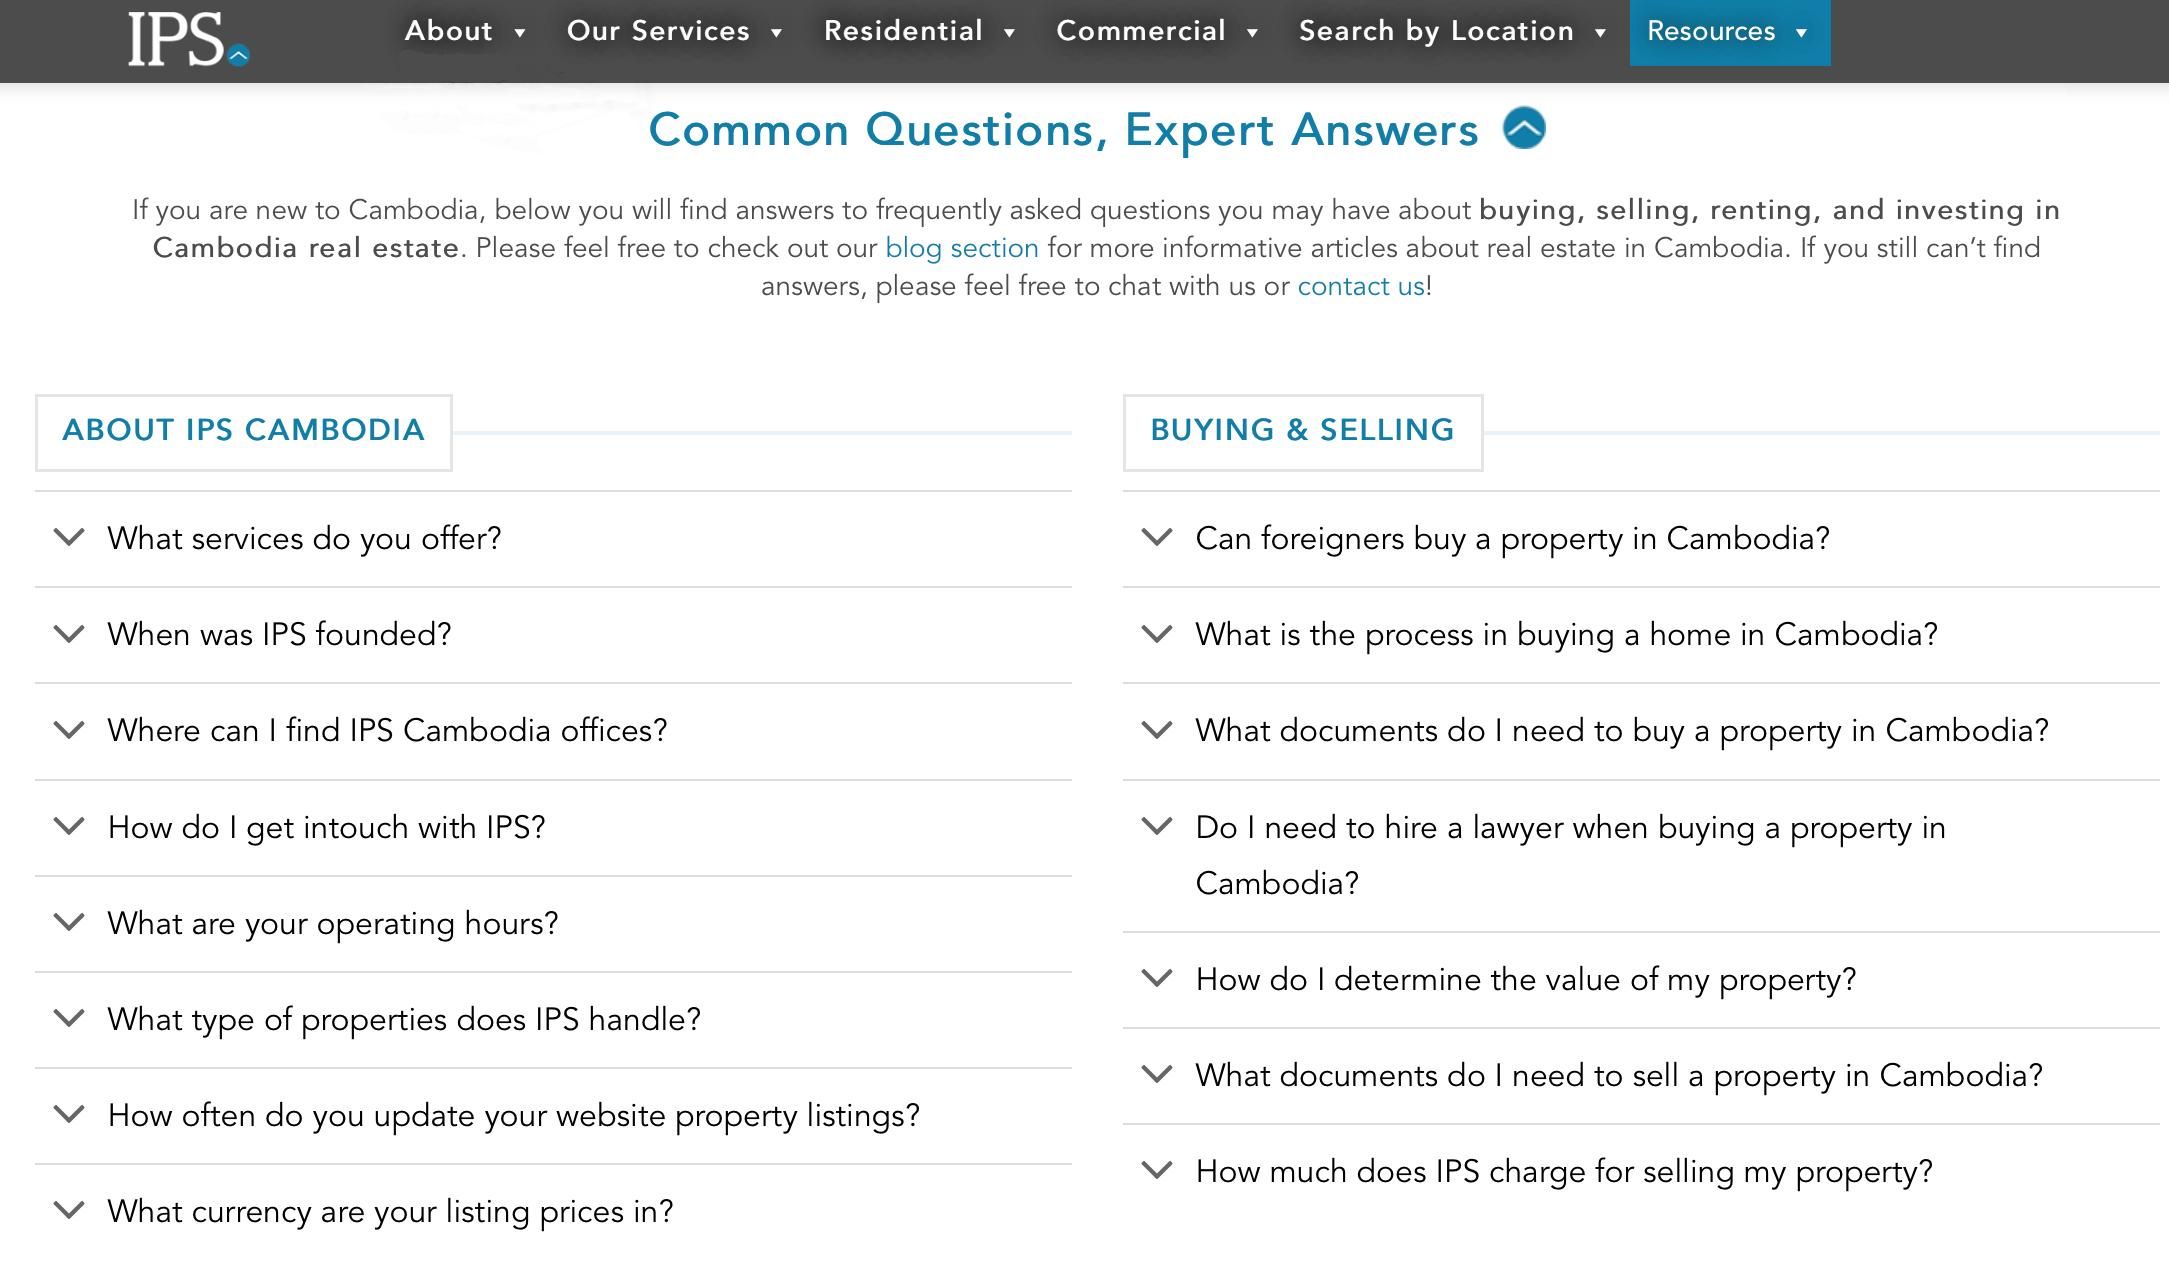
Task: Click chevron beside 'How do I determine the value'
Action: (x=1157, y=978)
